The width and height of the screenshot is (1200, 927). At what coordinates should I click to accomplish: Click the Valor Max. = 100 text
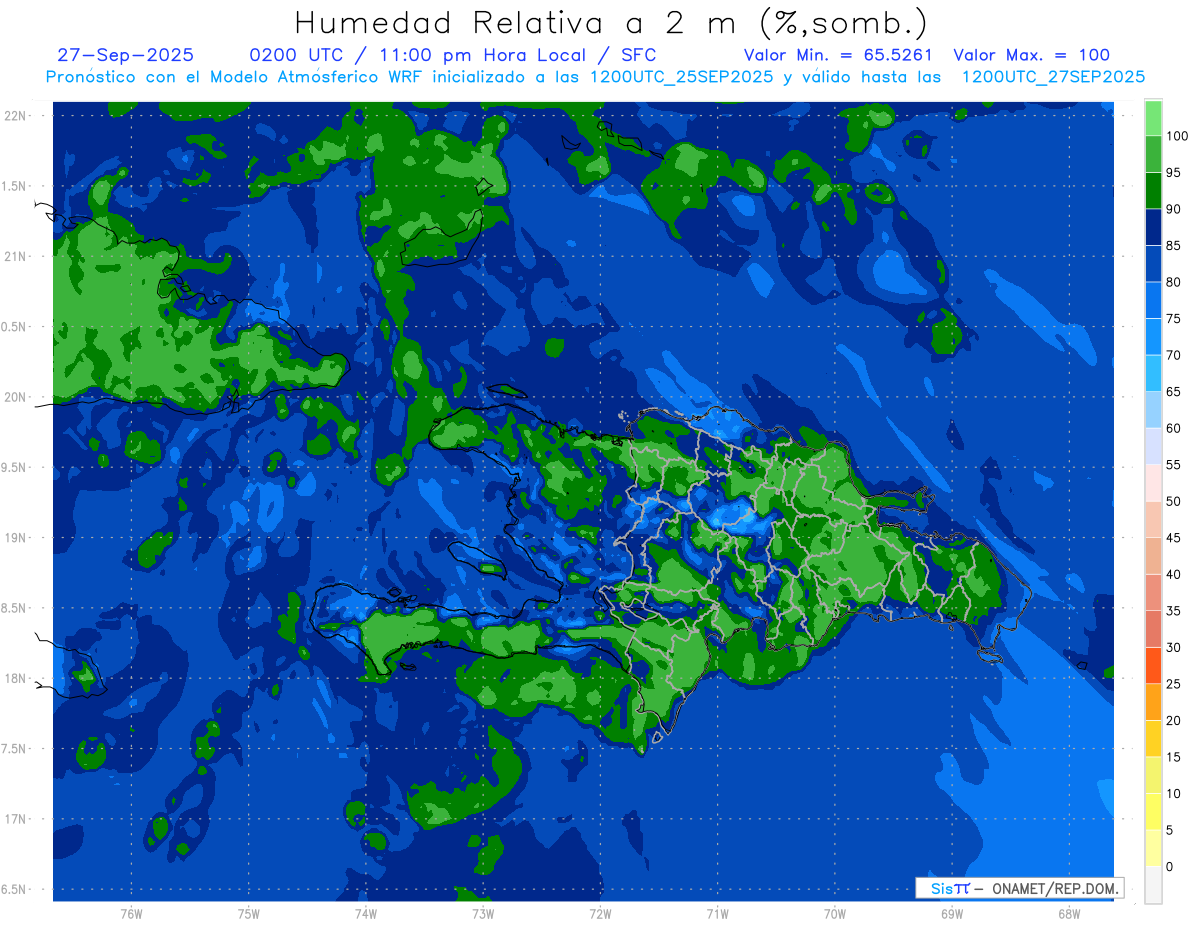pos(1031,55)
